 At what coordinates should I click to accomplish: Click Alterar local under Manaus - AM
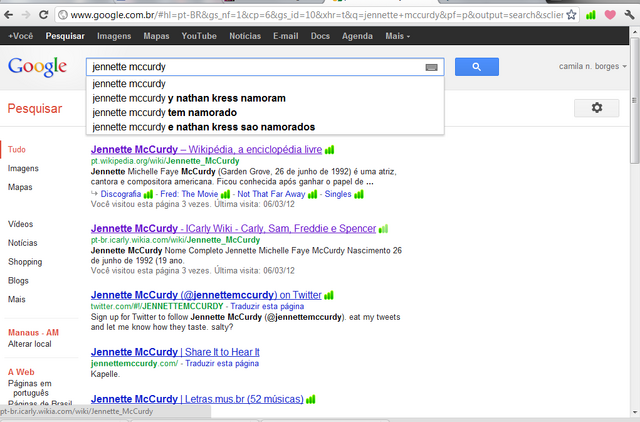coord(30,344)
